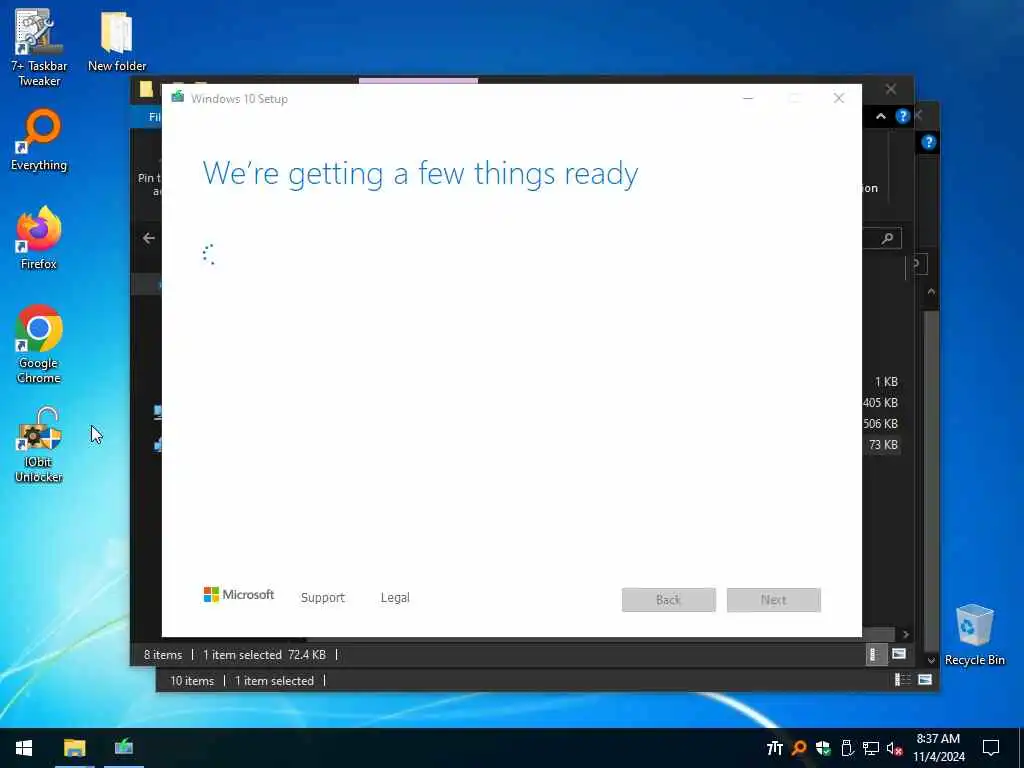1024x768 pixels.
Task: Click the 8 items status bar text
Action: tap(163, 654)
